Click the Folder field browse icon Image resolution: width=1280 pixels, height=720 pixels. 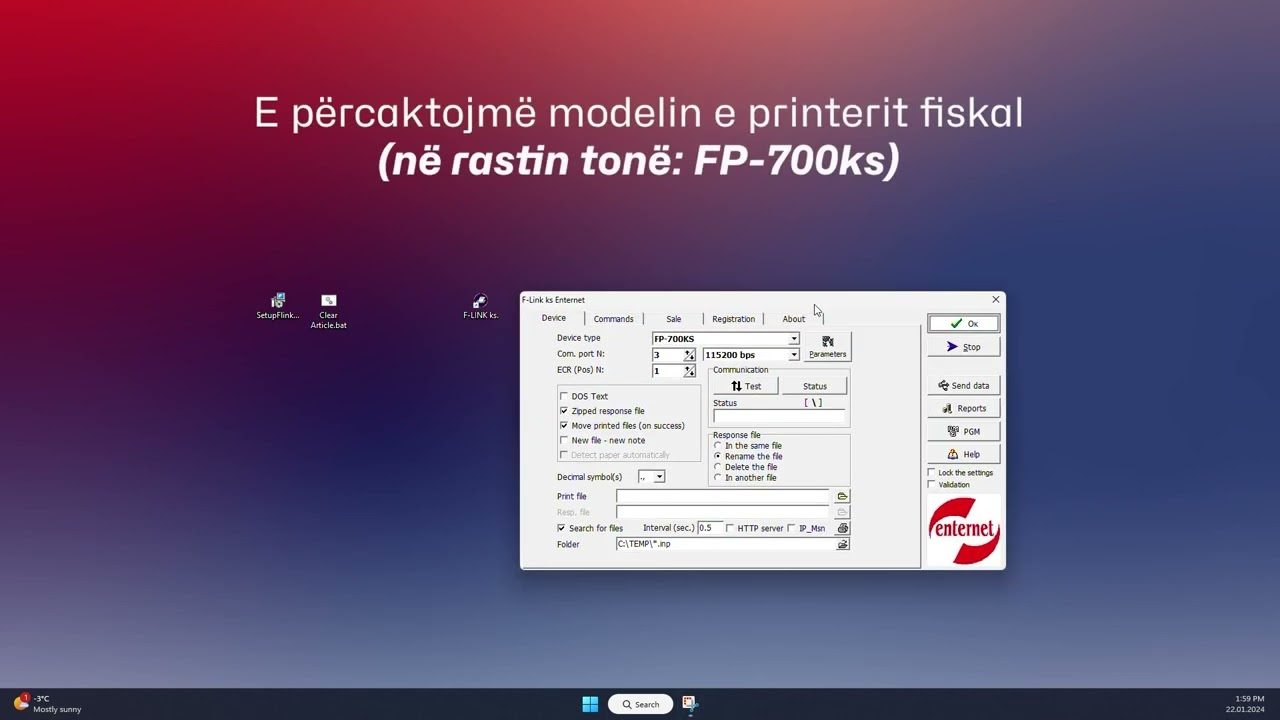click(x=842, y=544)
